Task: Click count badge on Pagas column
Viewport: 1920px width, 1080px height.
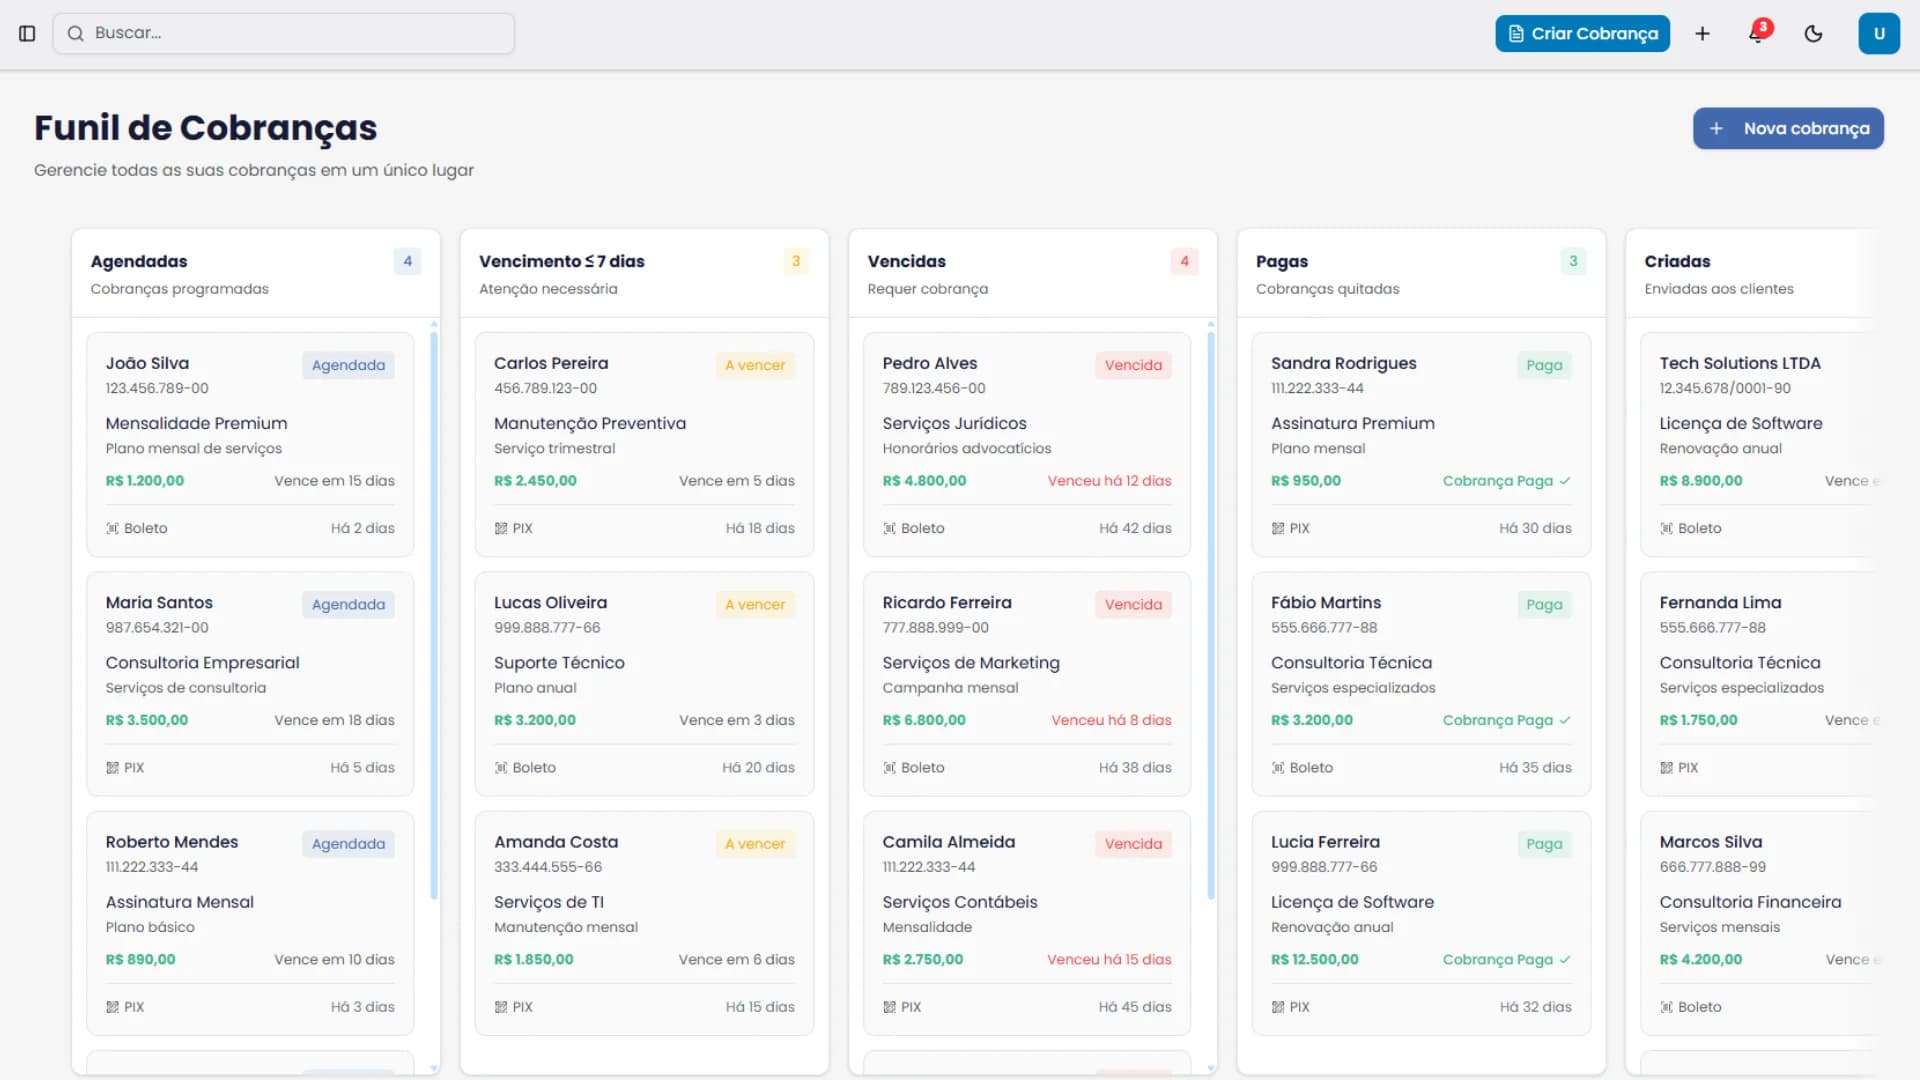Action: tap(1573, 261)
